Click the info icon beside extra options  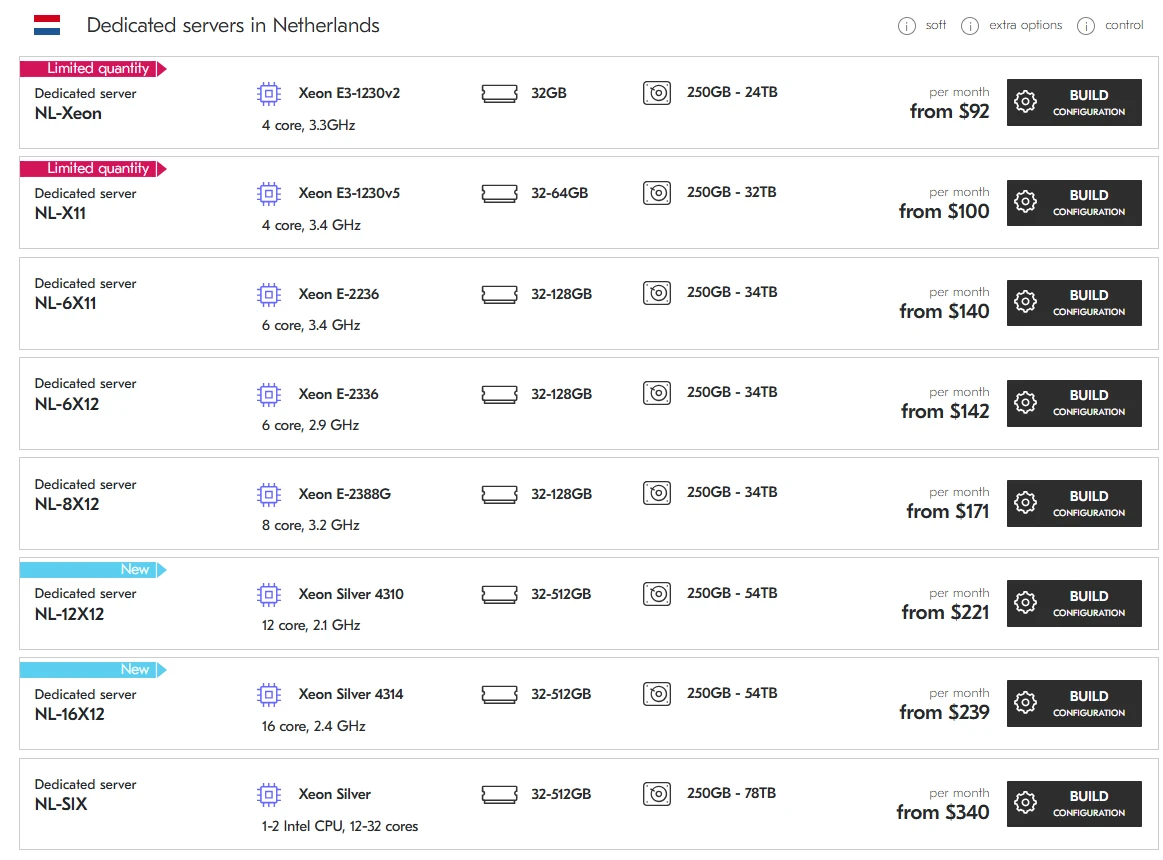(970, 26)
